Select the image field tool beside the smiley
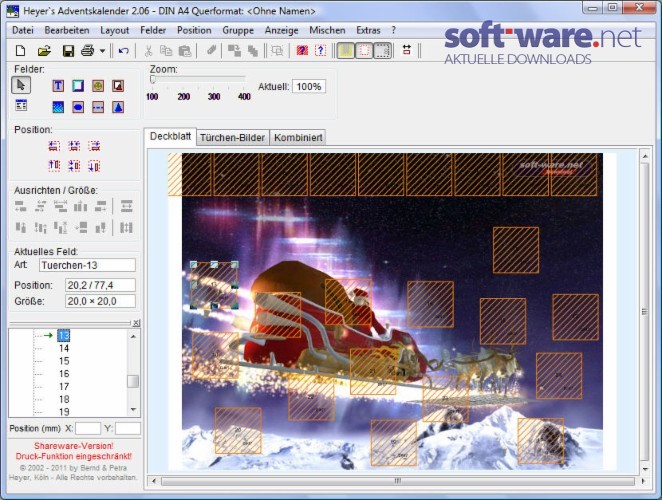The image size is (662, 500). click(x=118, y=86)
